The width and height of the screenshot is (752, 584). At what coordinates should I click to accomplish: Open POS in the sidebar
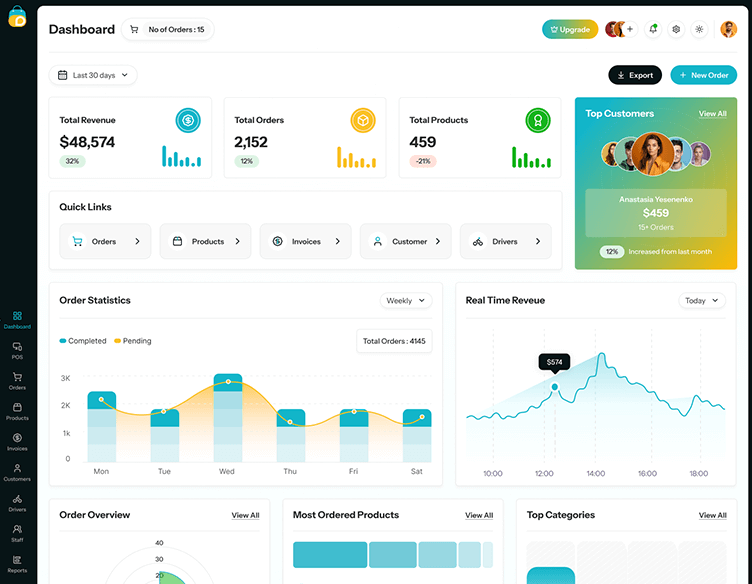pyautogui.click(x=17, y=350)
